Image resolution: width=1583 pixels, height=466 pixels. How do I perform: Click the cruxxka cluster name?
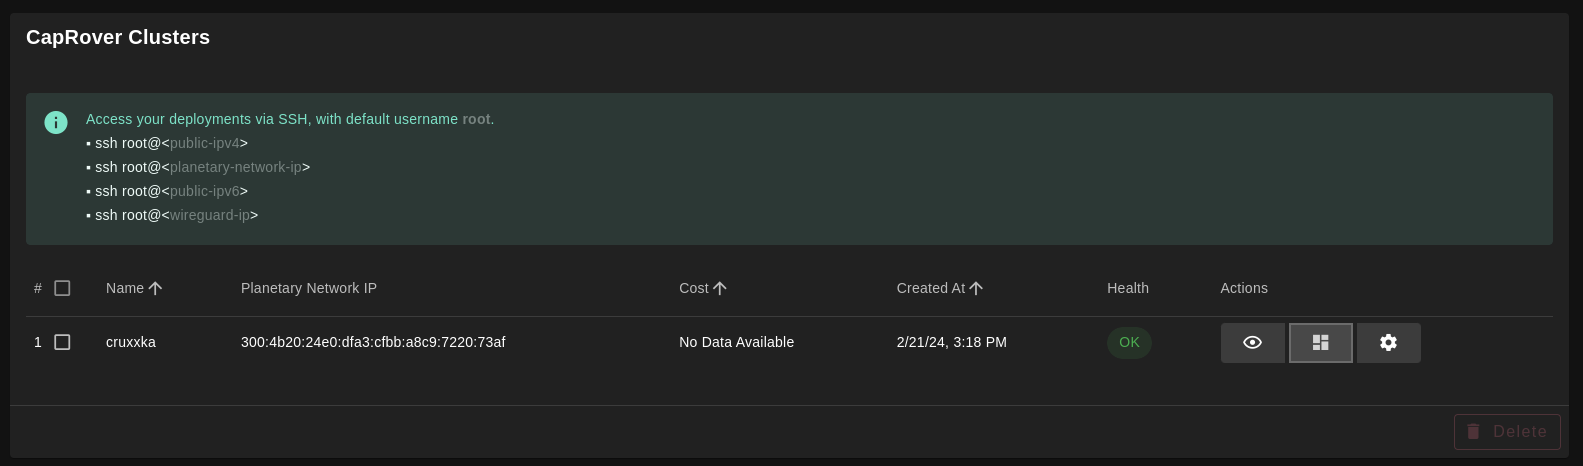[x=131, y=342]
